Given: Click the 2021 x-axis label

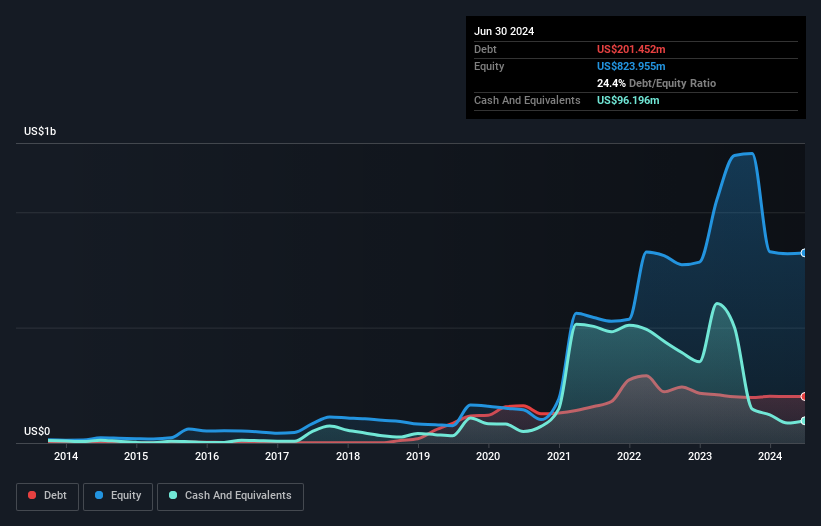Looking at the screenshot, I should (x=559, y=456).
